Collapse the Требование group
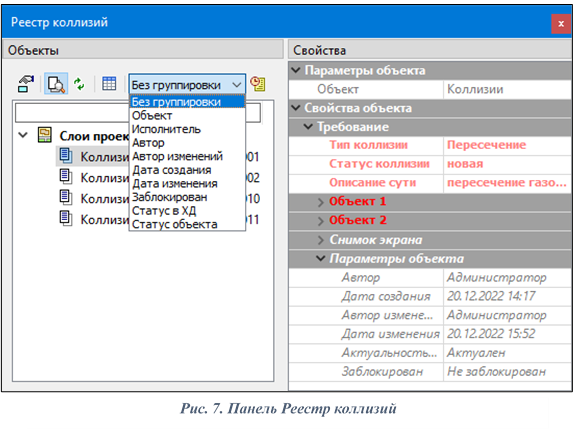The height and width of the screenshot is (432, 574). (x=309, y=127)
